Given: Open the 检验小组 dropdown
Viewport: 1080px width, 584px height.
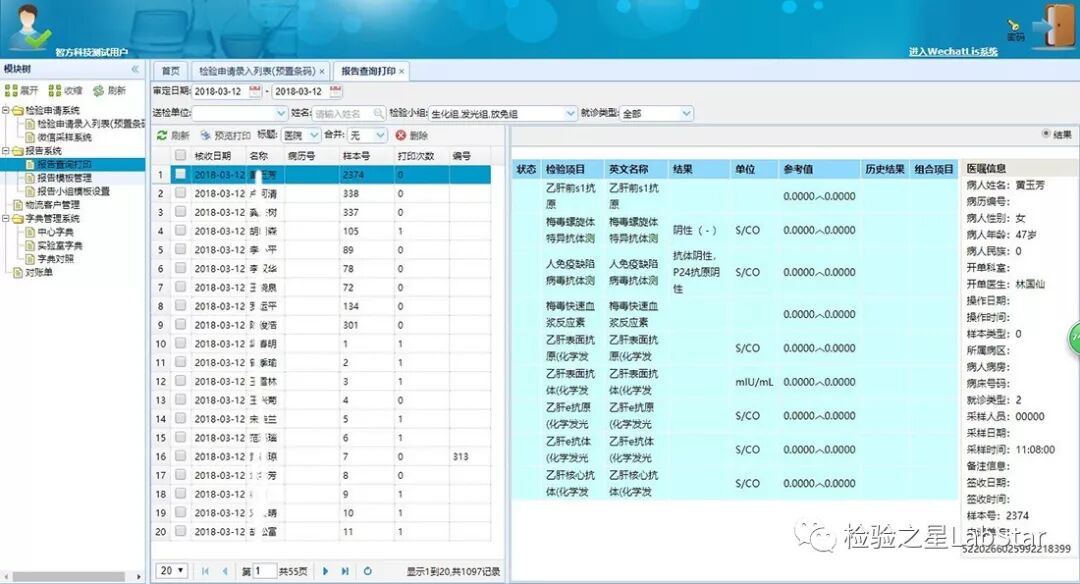Looking at the screenshot, I should pos(570,113).
